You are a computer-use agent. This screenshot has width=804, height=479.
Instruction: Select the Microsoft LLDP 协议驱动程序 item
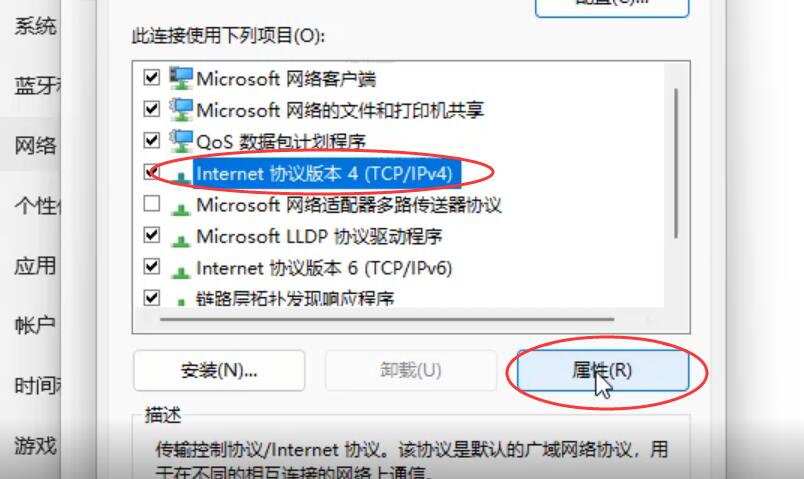point(319,236)
